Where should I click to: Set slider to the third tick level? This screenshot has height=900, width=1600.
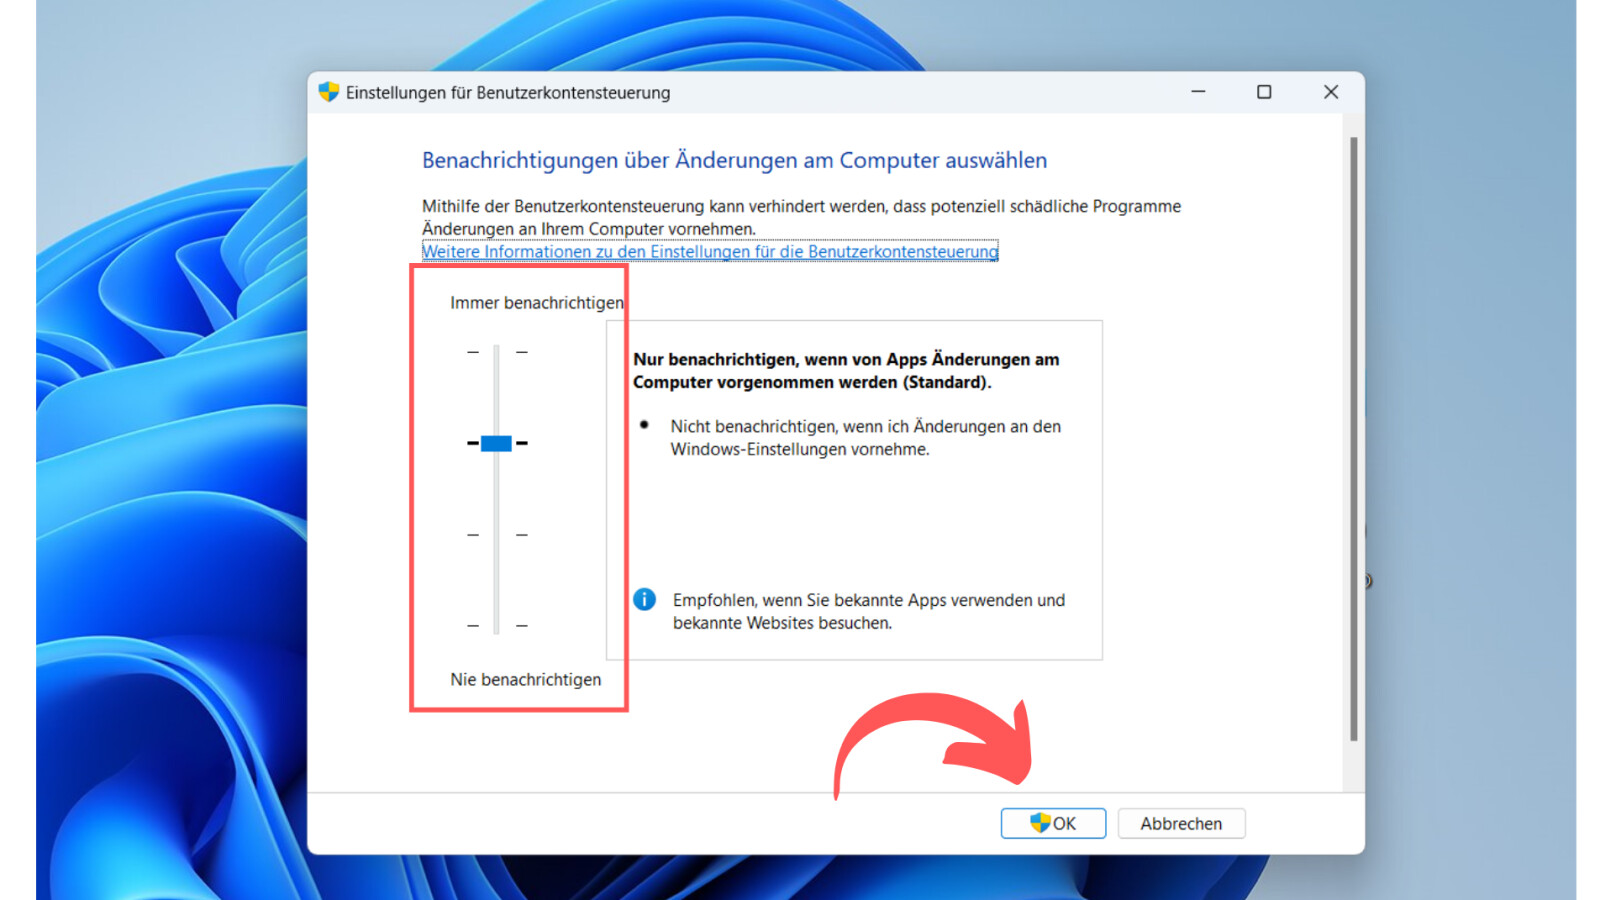[x=496, y=535]
